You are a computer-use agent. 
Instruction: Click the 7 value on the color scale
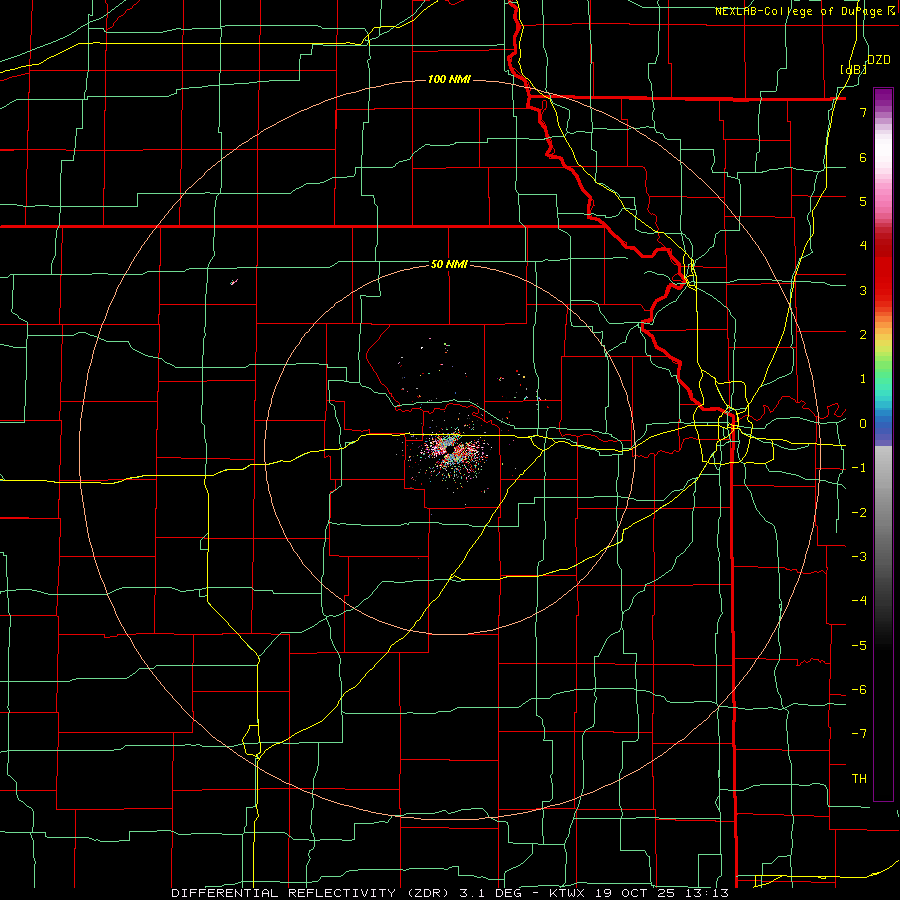(863, 112)
